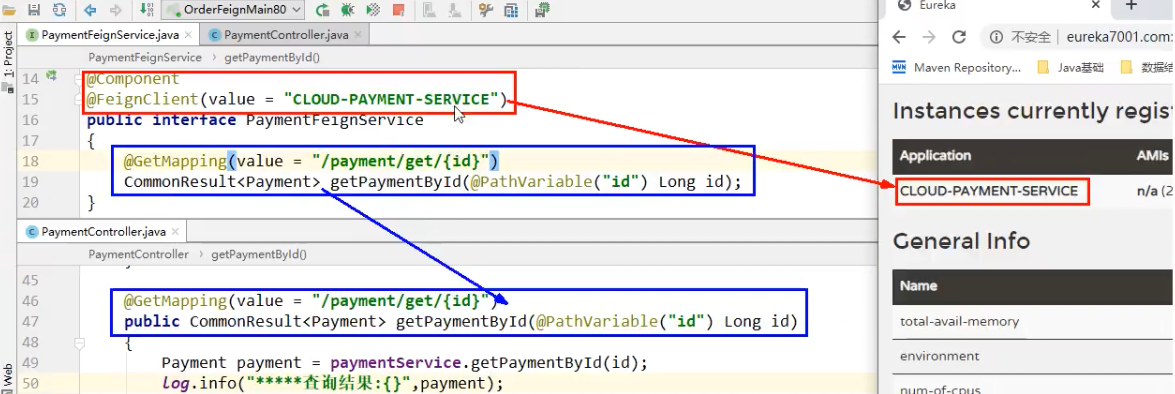Run OrderFeignMain80 with the Run icon

click(322, 10)
